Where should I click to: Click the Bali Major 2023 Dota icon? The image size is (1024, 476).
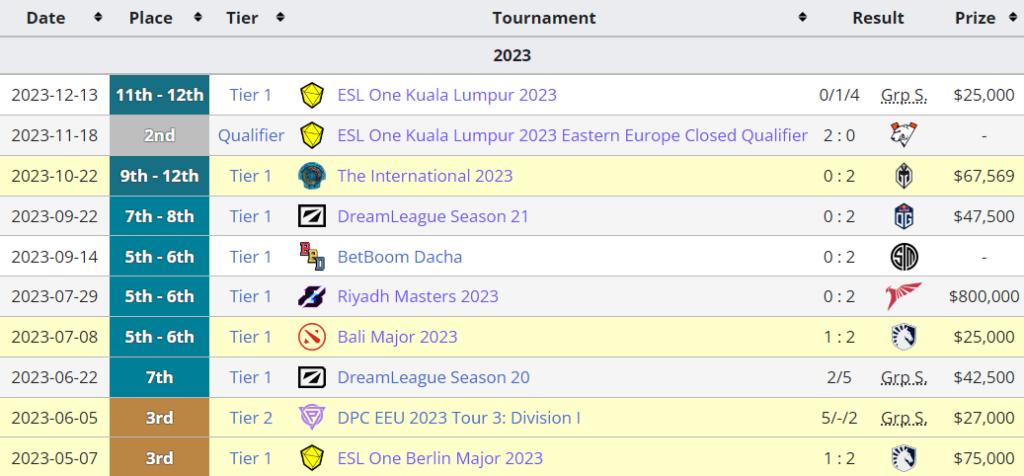tap(312, 337)
